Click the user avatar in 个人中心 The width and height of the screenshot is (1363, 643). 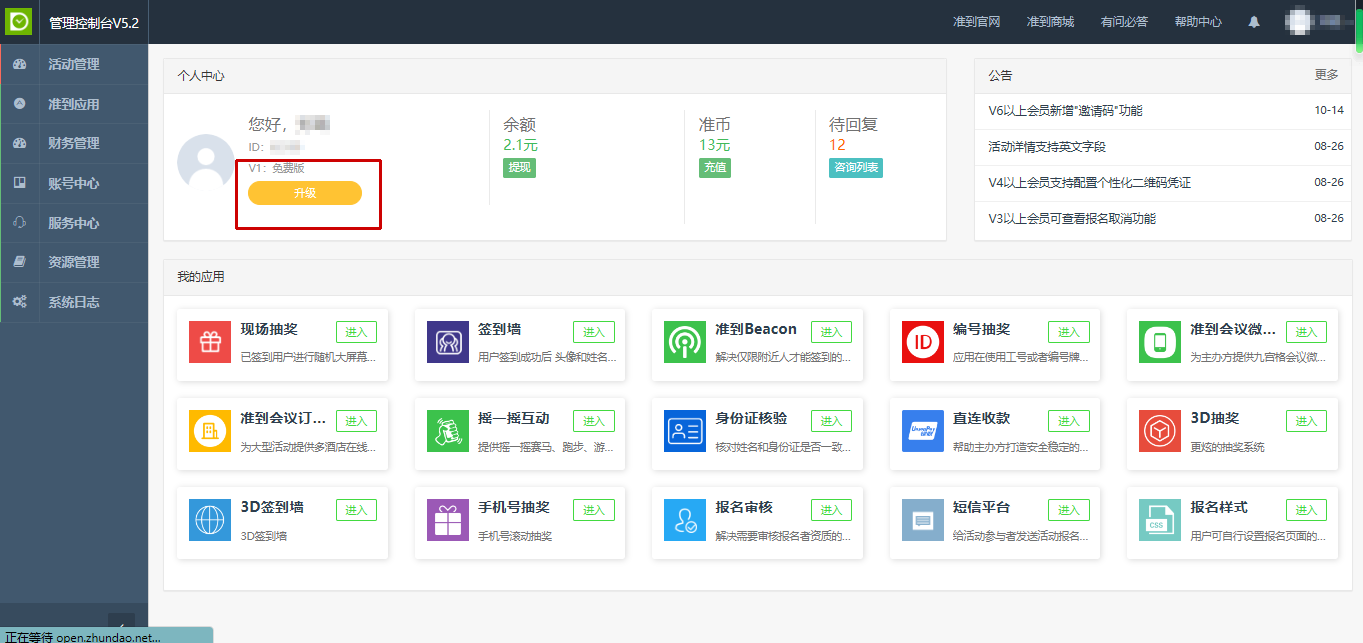click(206, 162)
